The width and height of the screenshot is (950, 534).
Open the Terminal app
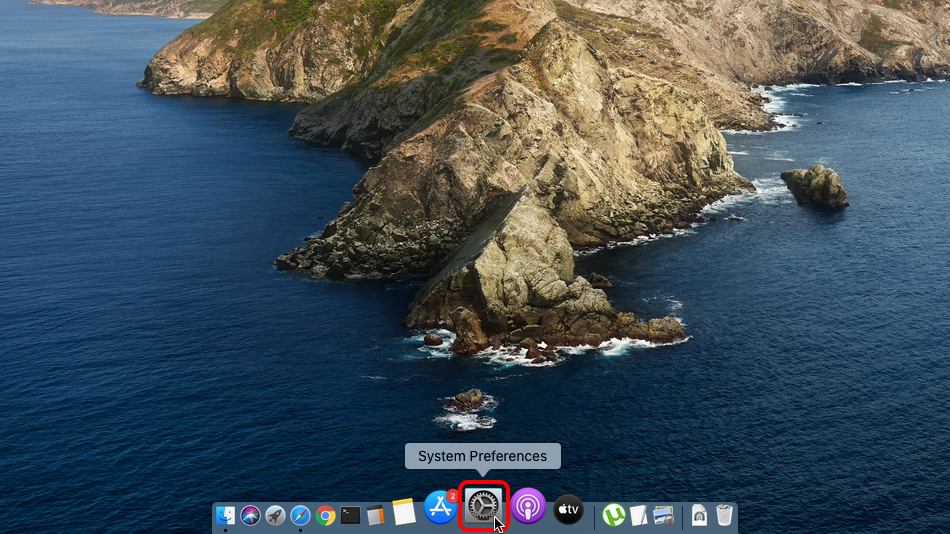[x=350, y=516]
